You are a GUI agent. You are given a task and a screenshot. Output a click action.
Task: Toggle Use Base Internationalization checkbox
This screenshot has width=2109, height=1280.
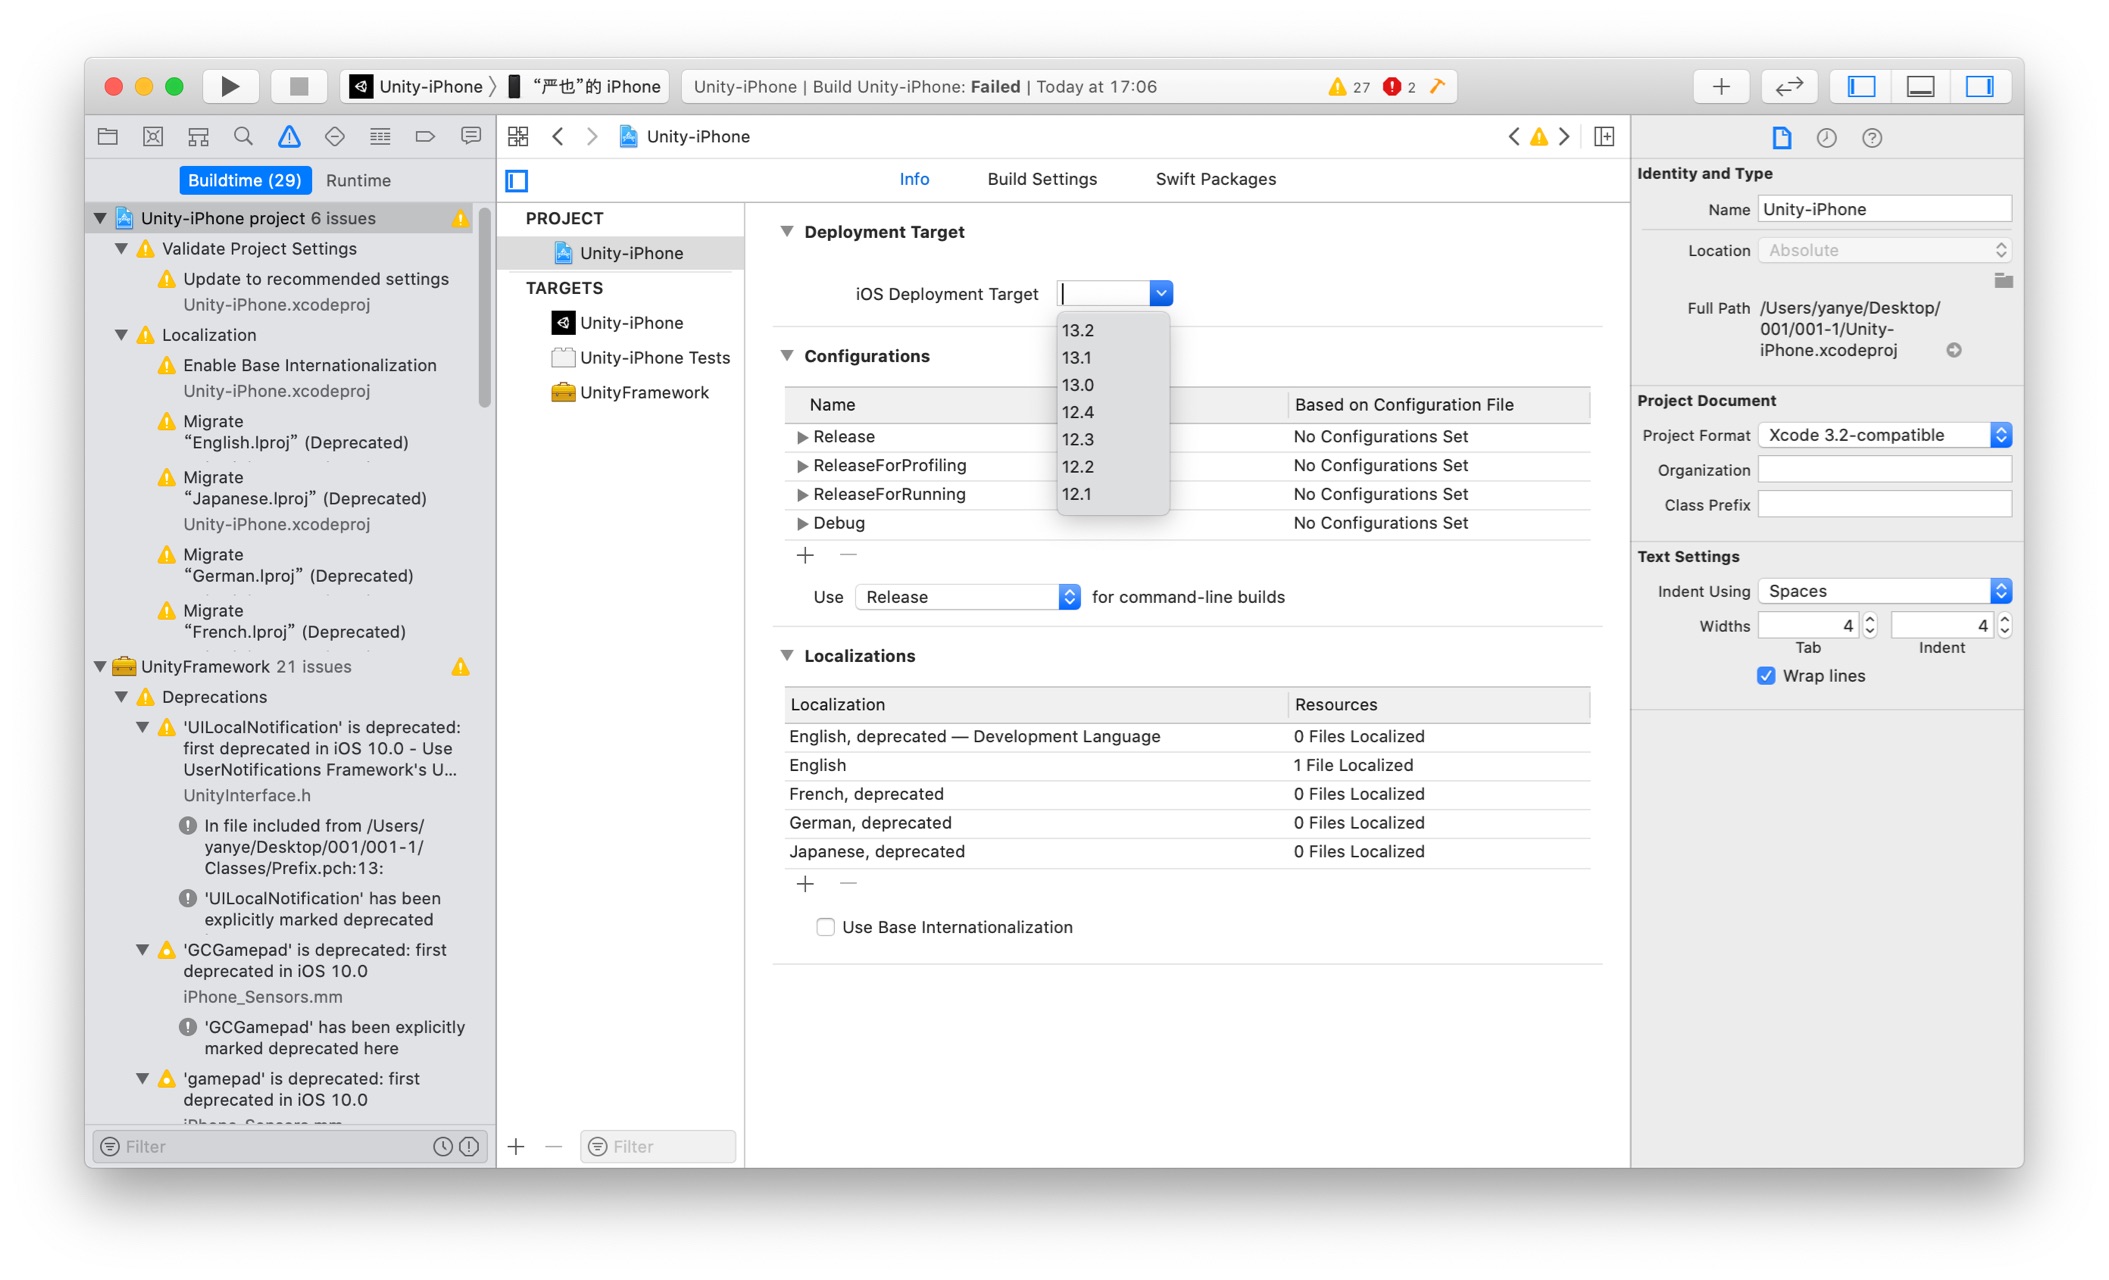click(825, 928)
